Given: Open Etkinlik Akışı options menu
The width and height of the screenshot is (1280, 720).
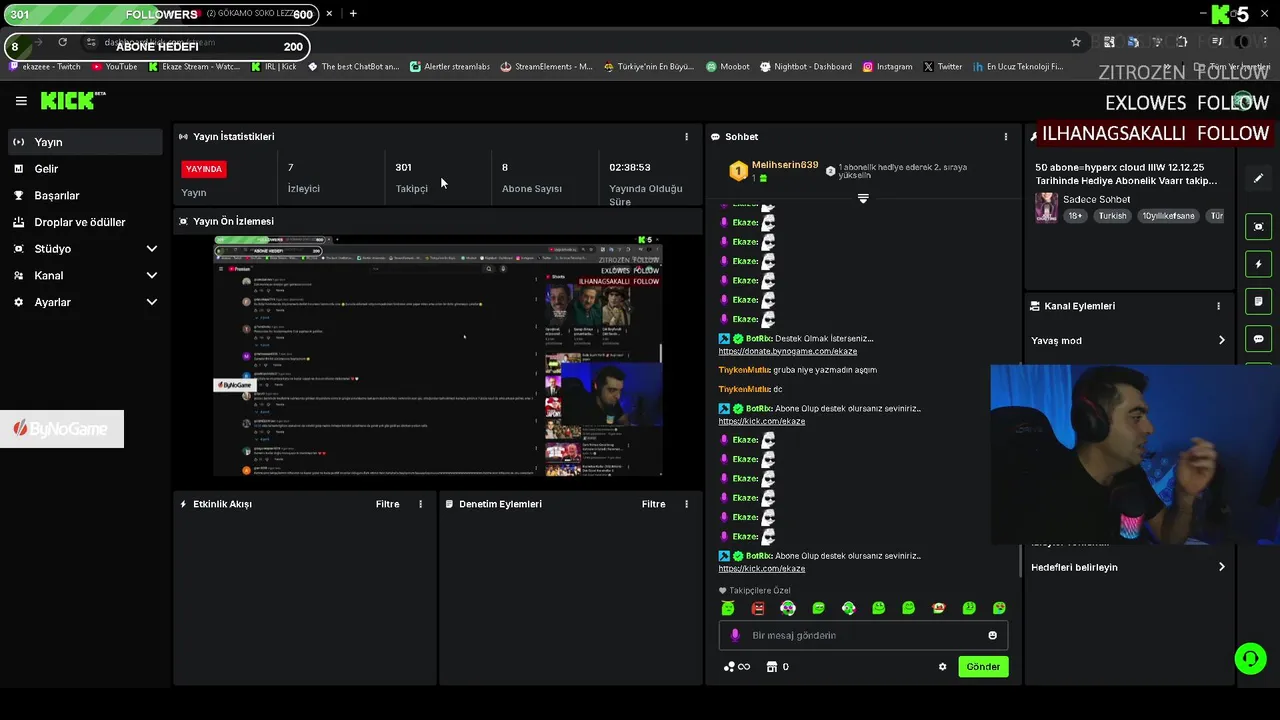Looking at the screenshot, I should (420, 504).
